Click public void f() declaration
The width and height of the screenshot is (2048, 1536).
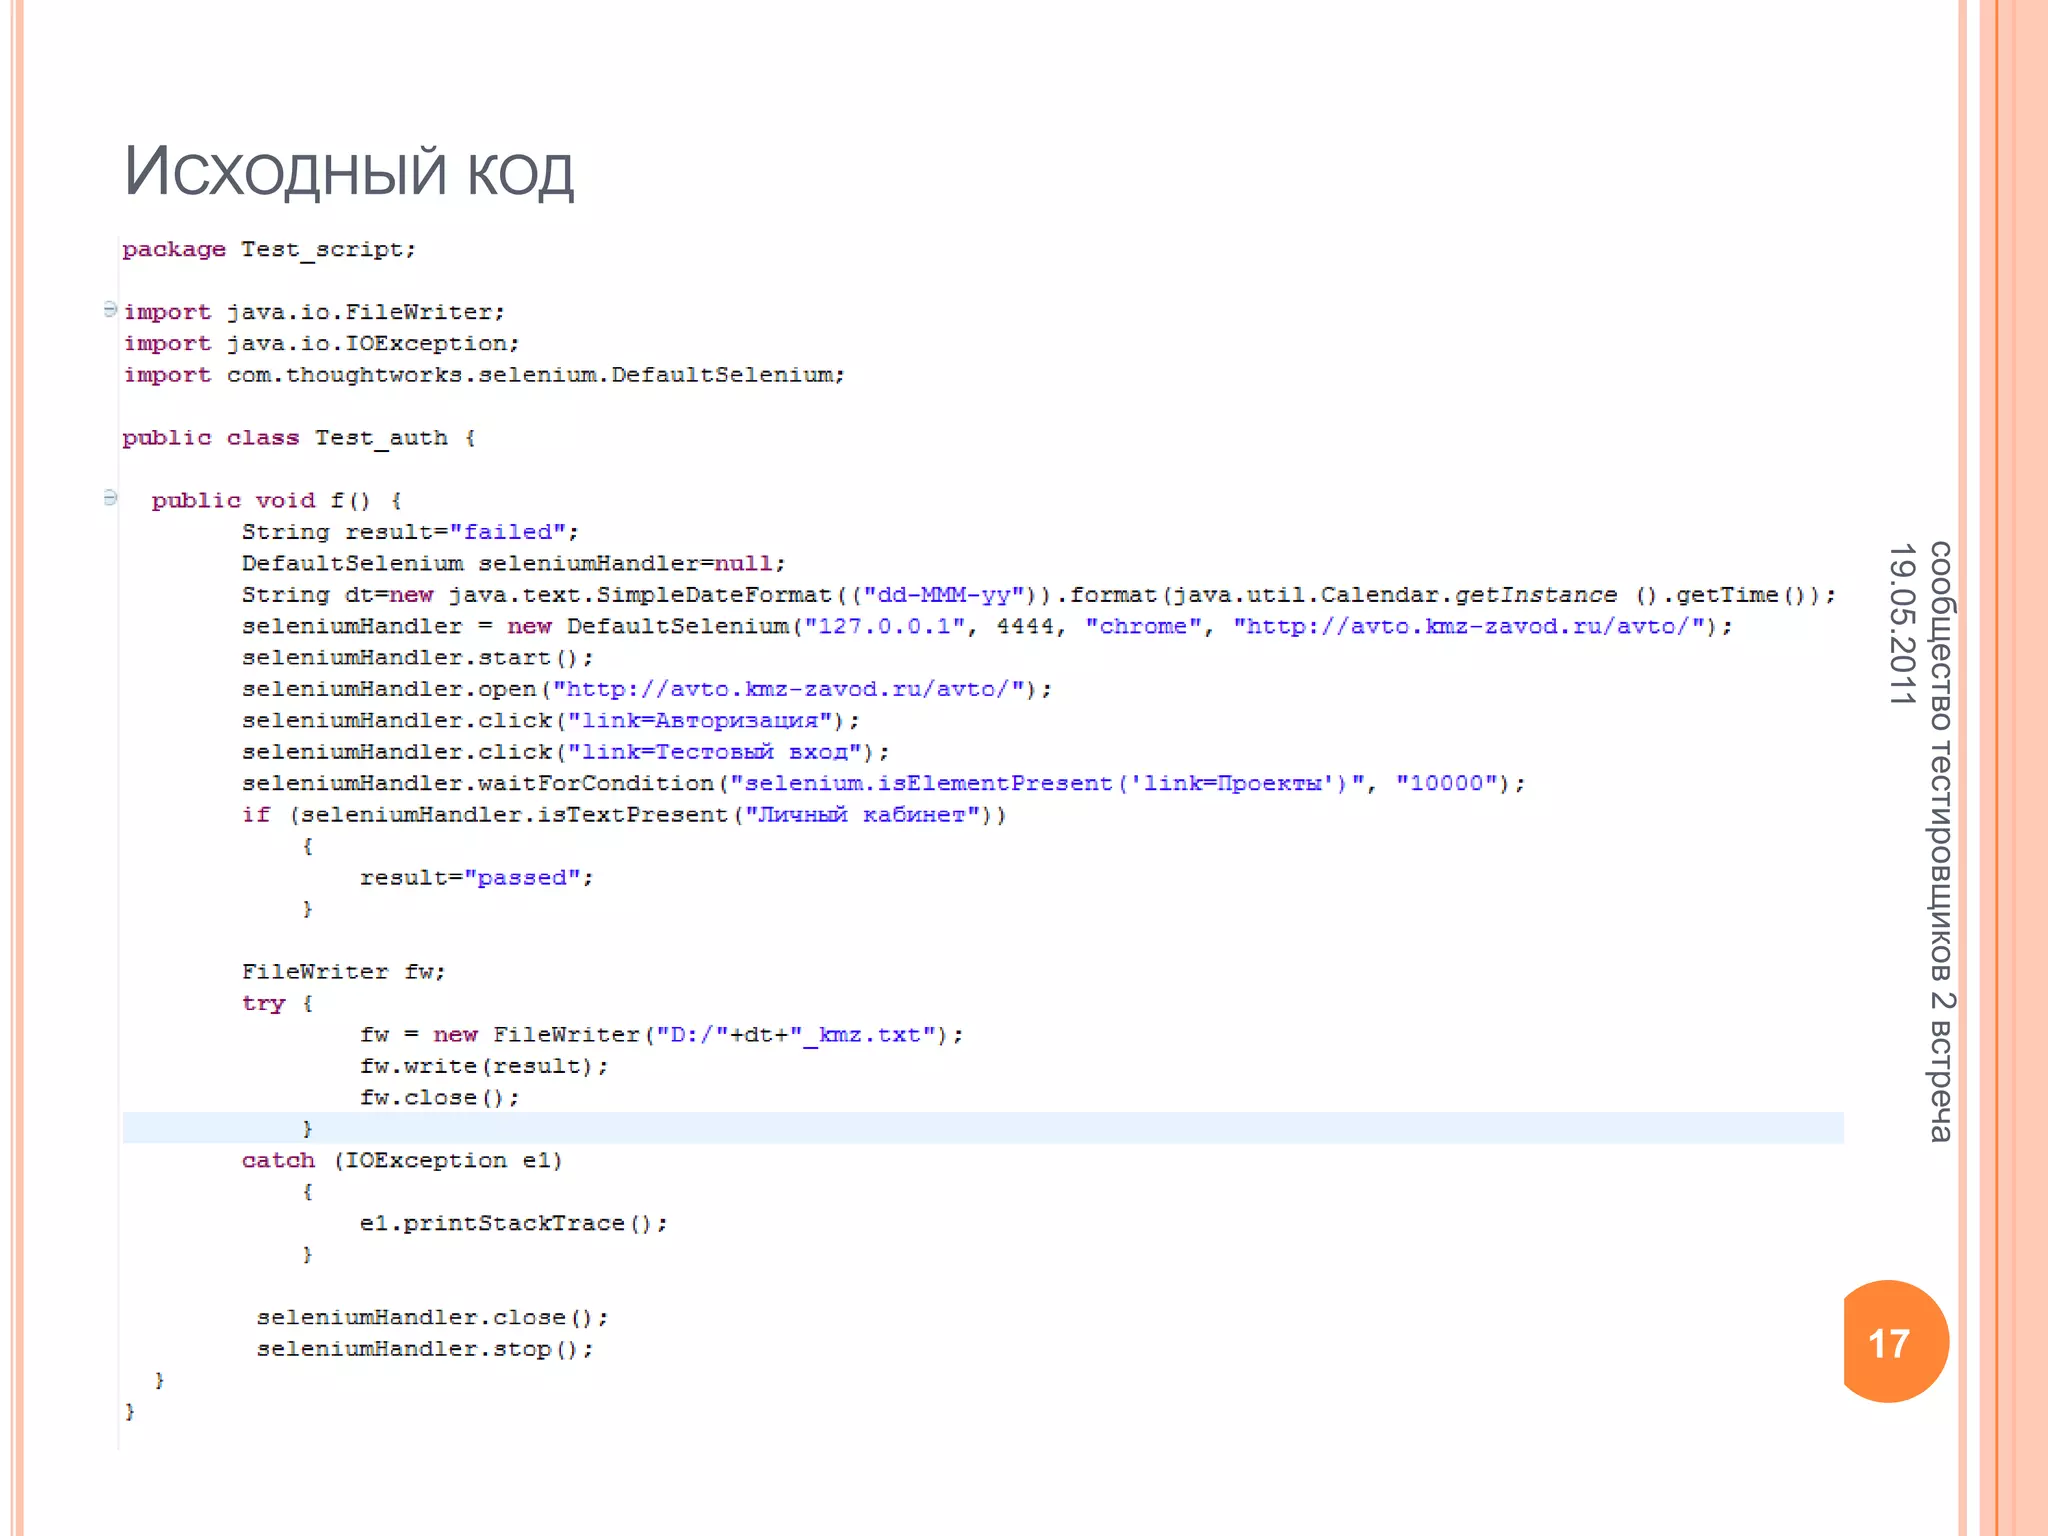click(x=277, y=500)
